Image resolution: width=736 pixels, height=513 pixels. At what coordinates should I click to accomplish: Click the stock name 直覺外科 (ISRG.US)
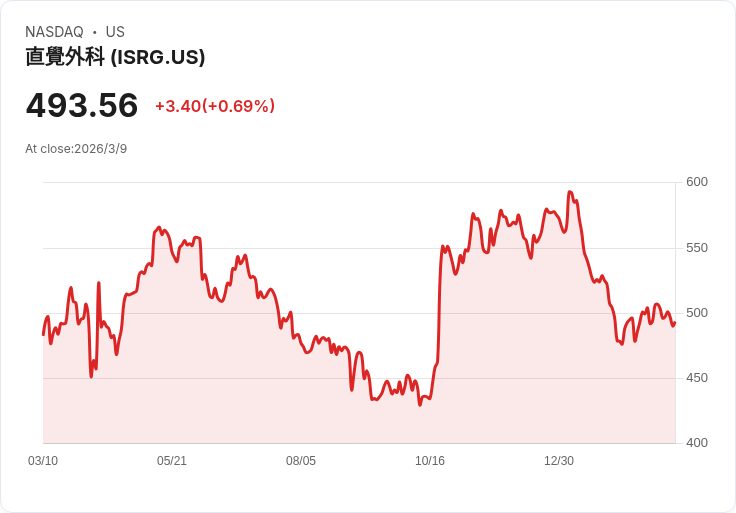point(115,57)
